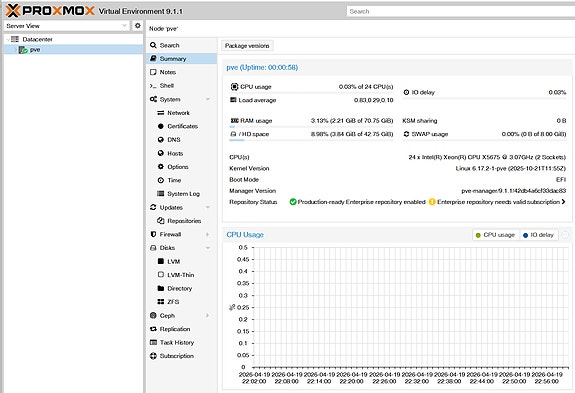Click the DNS globe icon
Image resolution: width=575 pixels, height=393 pixels.
click(161, 140)
